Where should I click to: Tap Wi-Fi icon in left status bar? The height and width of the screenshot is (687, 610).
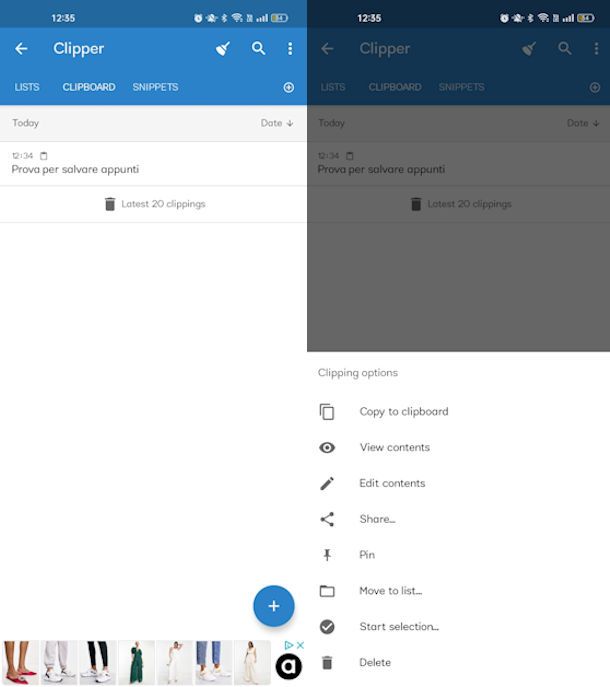[237, 18]
